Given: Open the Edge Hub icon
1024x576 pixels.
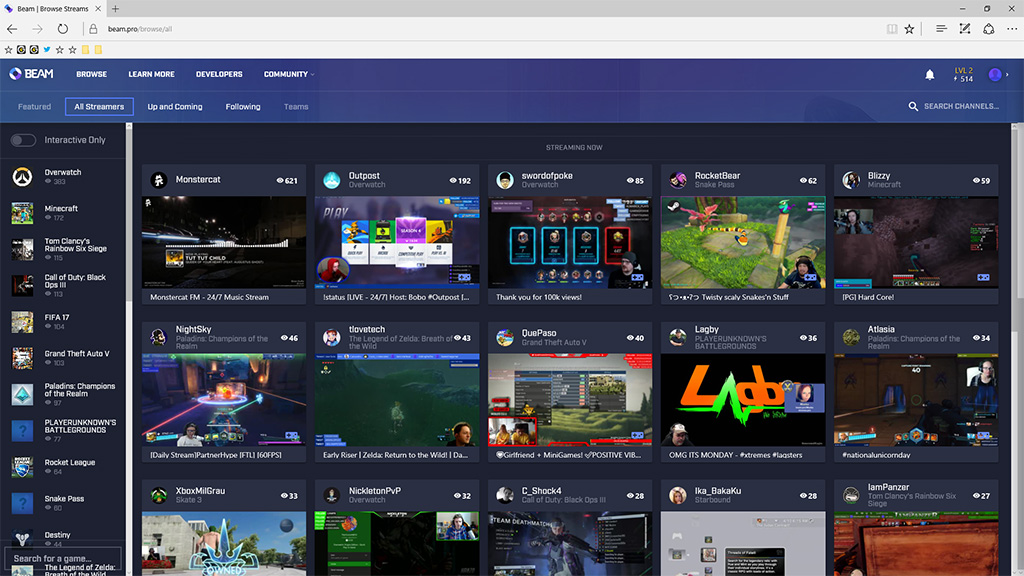Looking at the screenshot, I should click(941, 29).
